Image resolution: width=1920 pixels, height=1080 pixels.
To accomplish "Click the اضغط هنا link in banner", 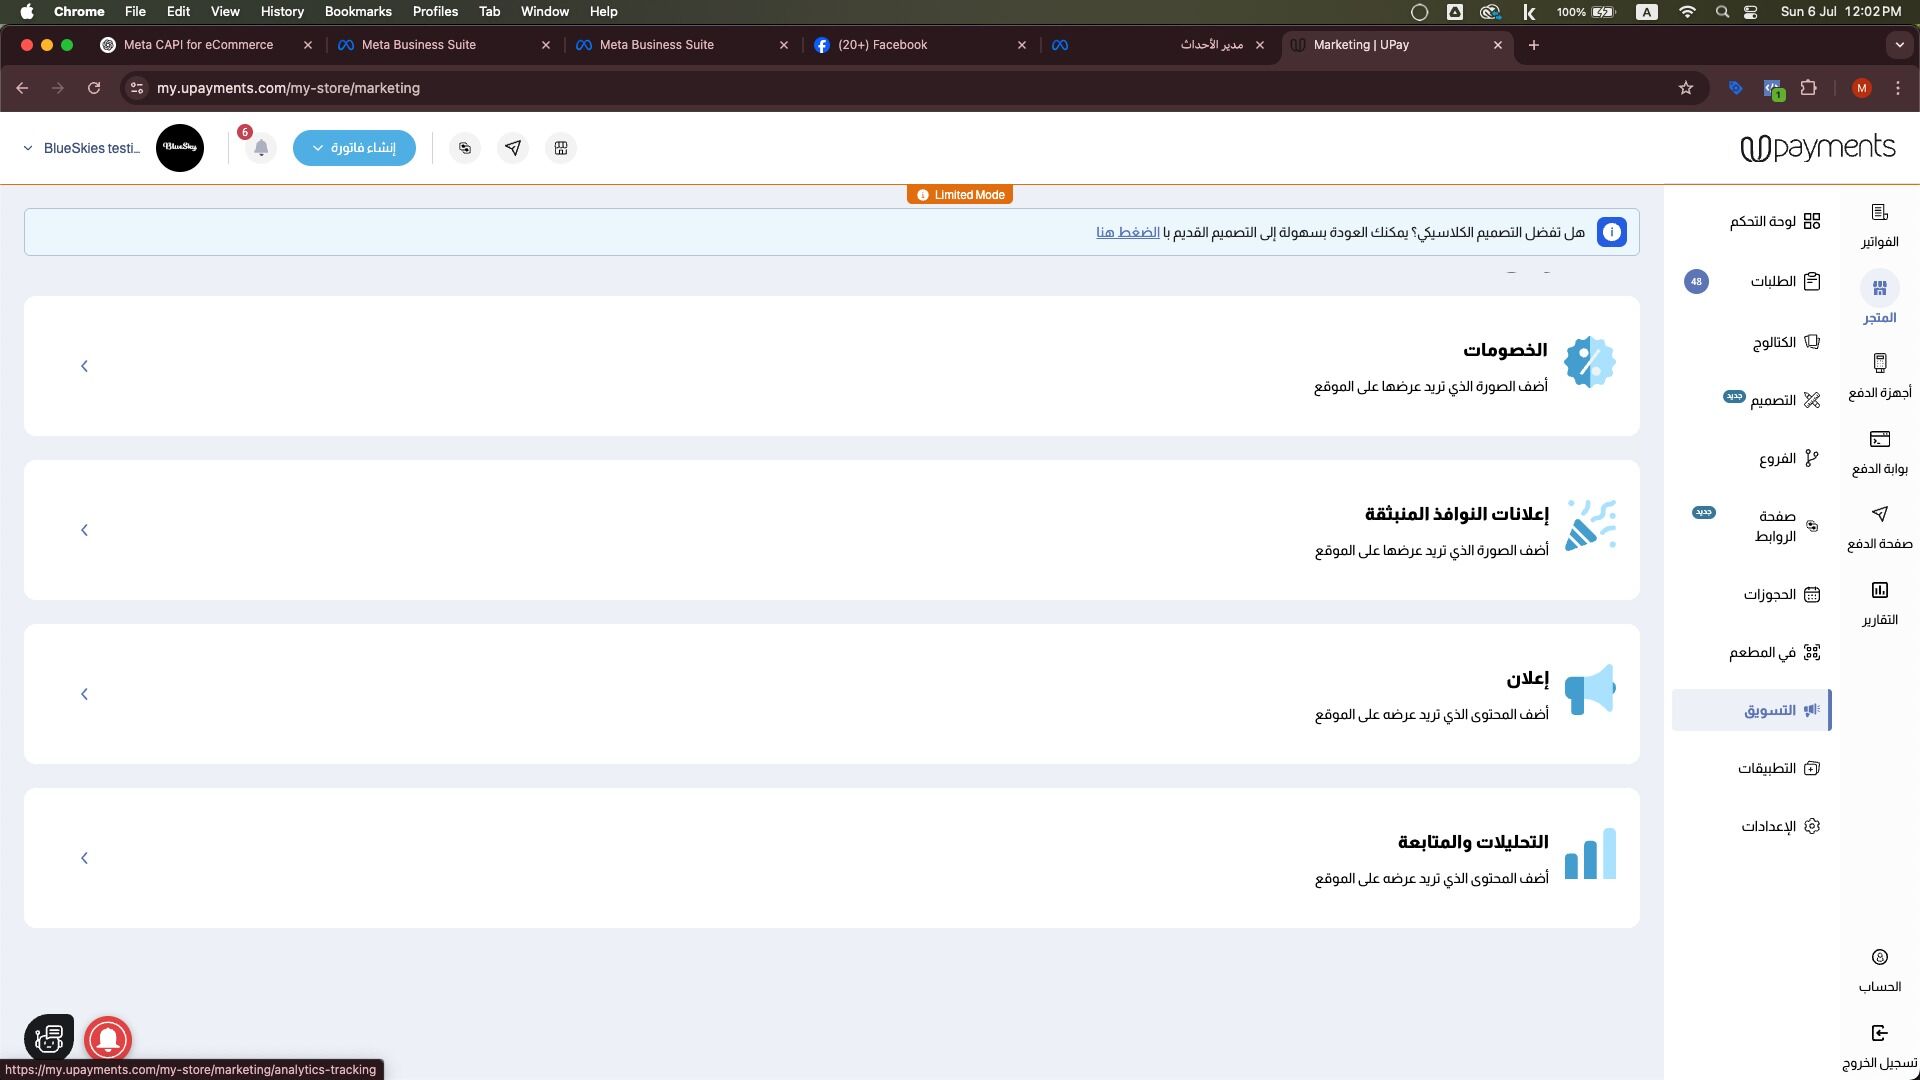I will pyautogui.click(x=1127, y=232).
